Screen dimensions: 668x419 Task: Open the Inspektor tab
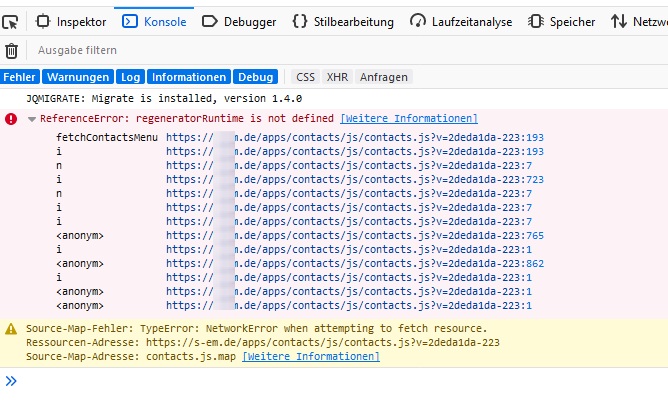(71, 22)
